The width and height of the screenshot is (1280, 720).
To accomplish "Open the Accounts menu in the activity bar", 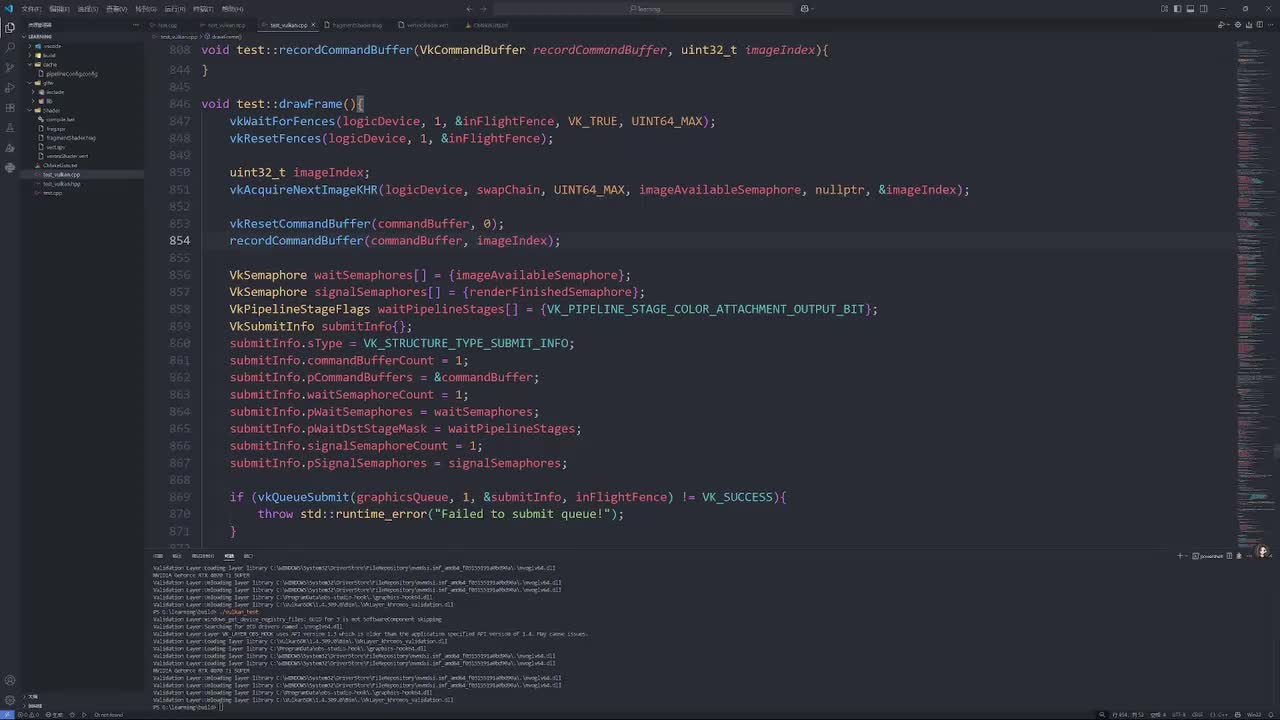I will (10, 681).
